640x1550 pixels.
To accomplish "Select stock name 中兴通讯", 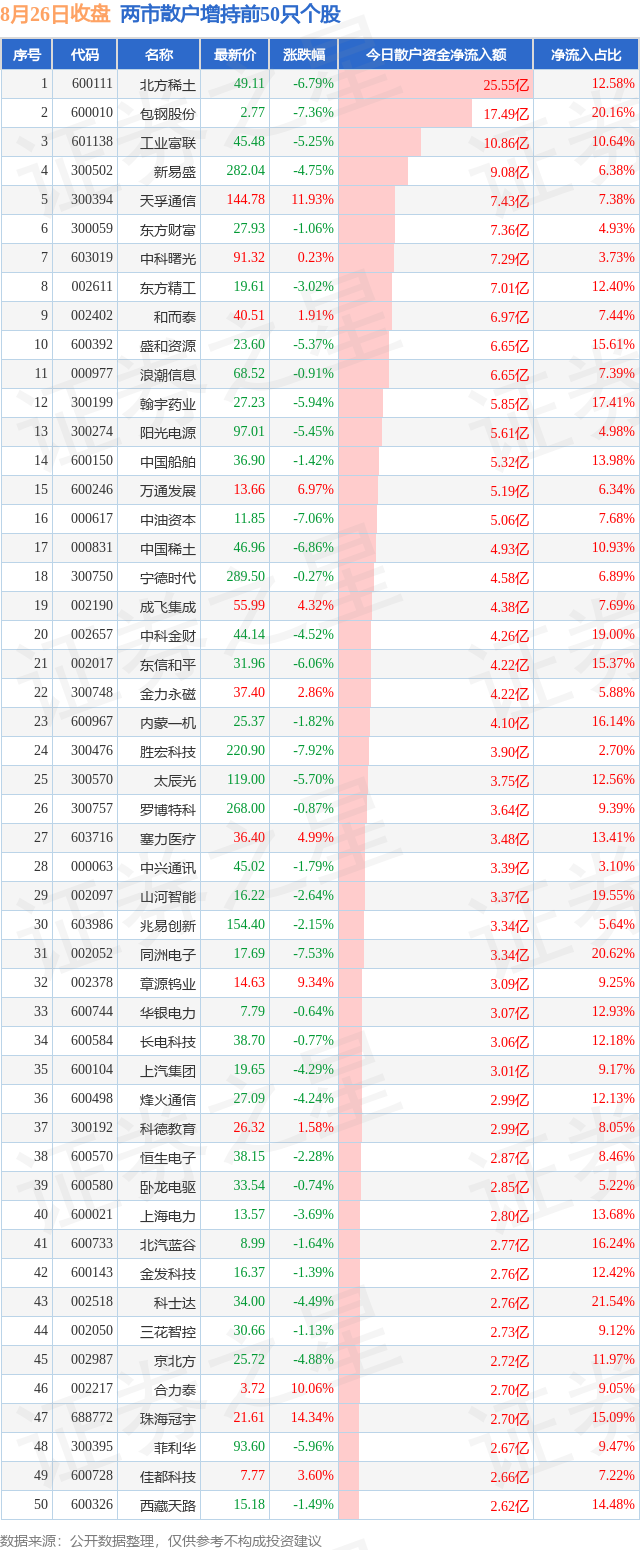I will point(168,868).
